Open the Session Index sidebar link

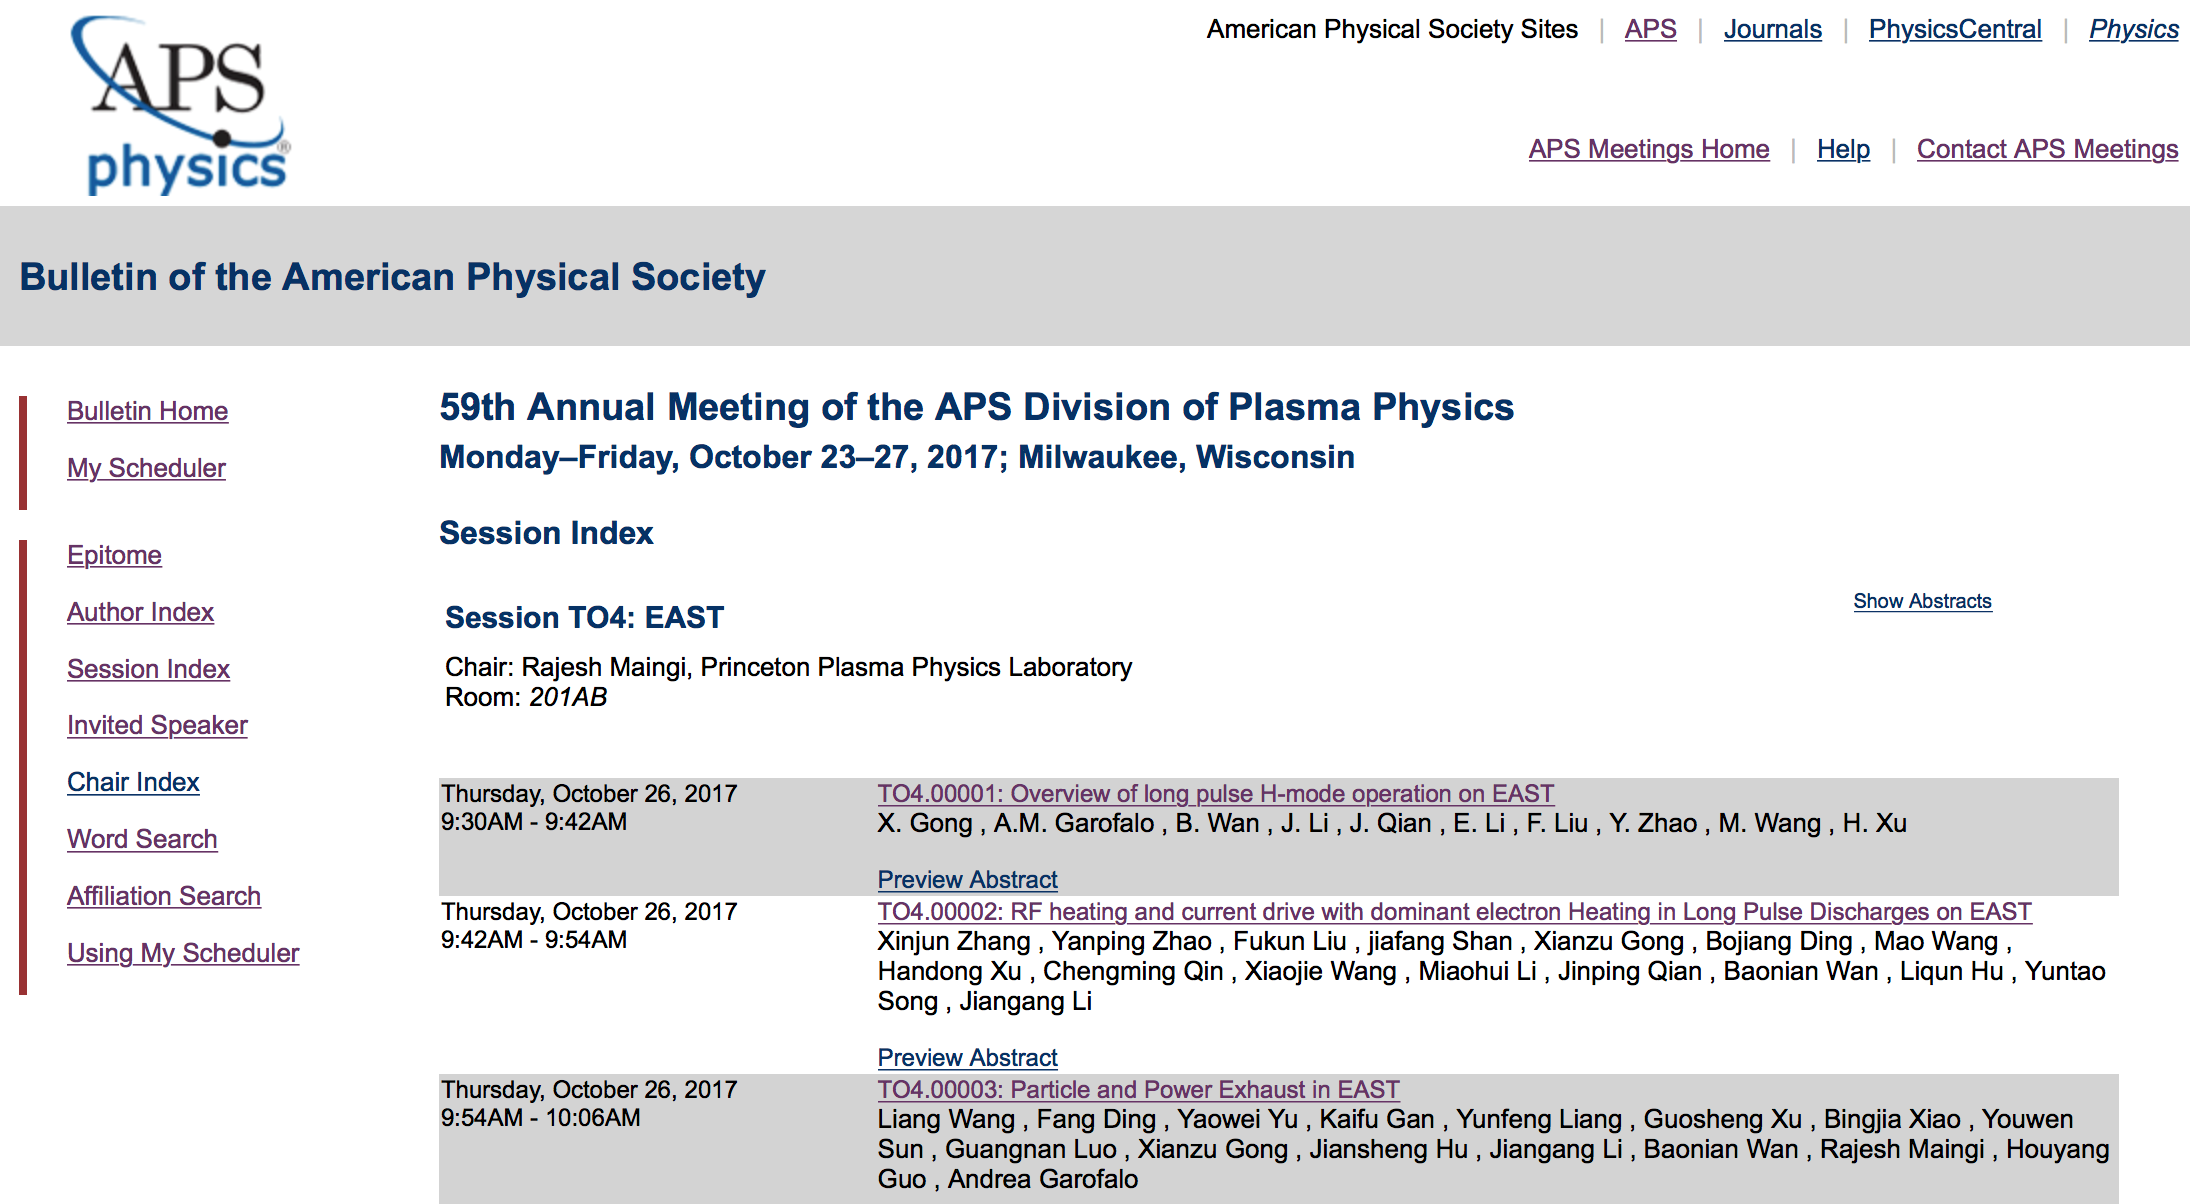tap(148, 669)
